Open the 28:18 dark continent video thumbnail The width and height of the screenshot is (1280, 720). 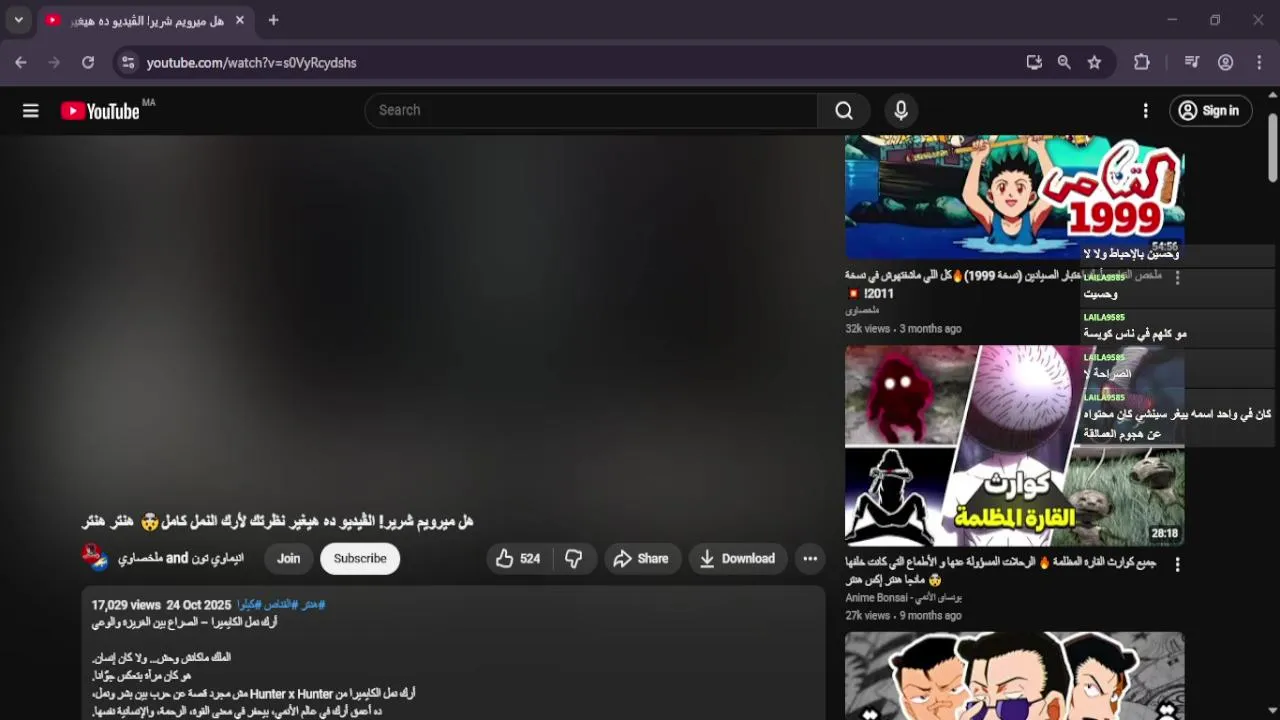[1014, 446]
